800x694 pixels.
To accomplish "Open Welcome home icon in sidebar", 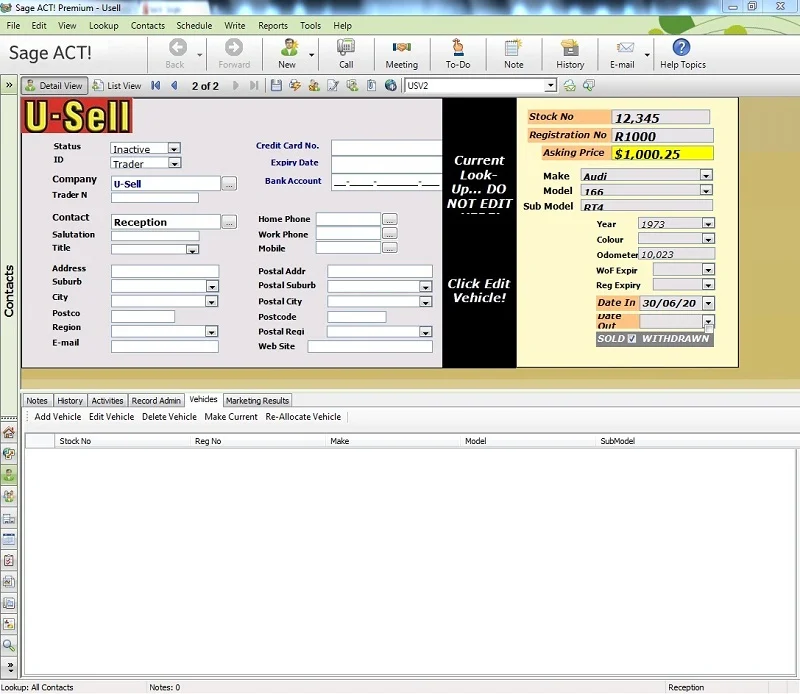I will tap(9, 433).
